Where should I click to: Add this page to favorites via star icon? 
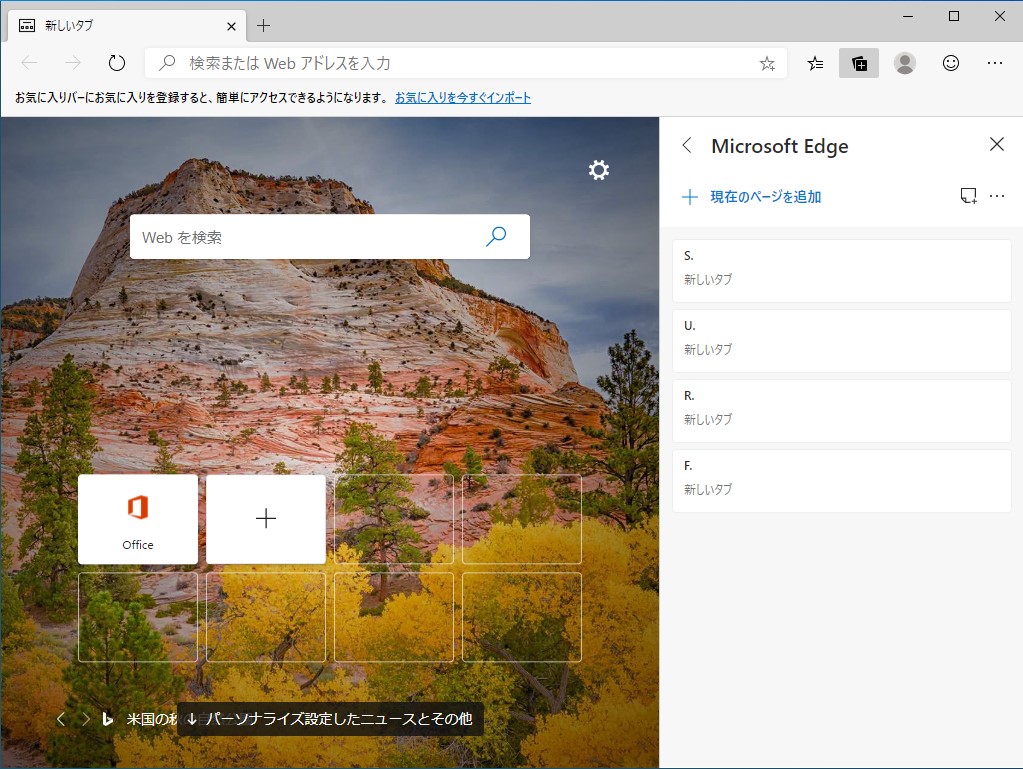coord(766,62)
